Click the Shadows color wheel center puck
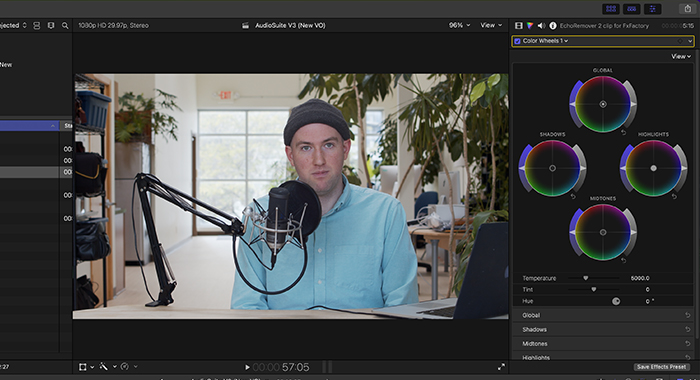Image resolution: width=700 pixels, height=380 pixels. click(552, 168)
